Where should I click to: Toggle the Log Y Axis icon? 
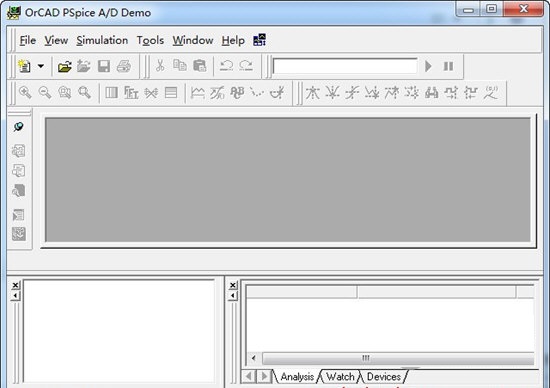tap(171, 93)
